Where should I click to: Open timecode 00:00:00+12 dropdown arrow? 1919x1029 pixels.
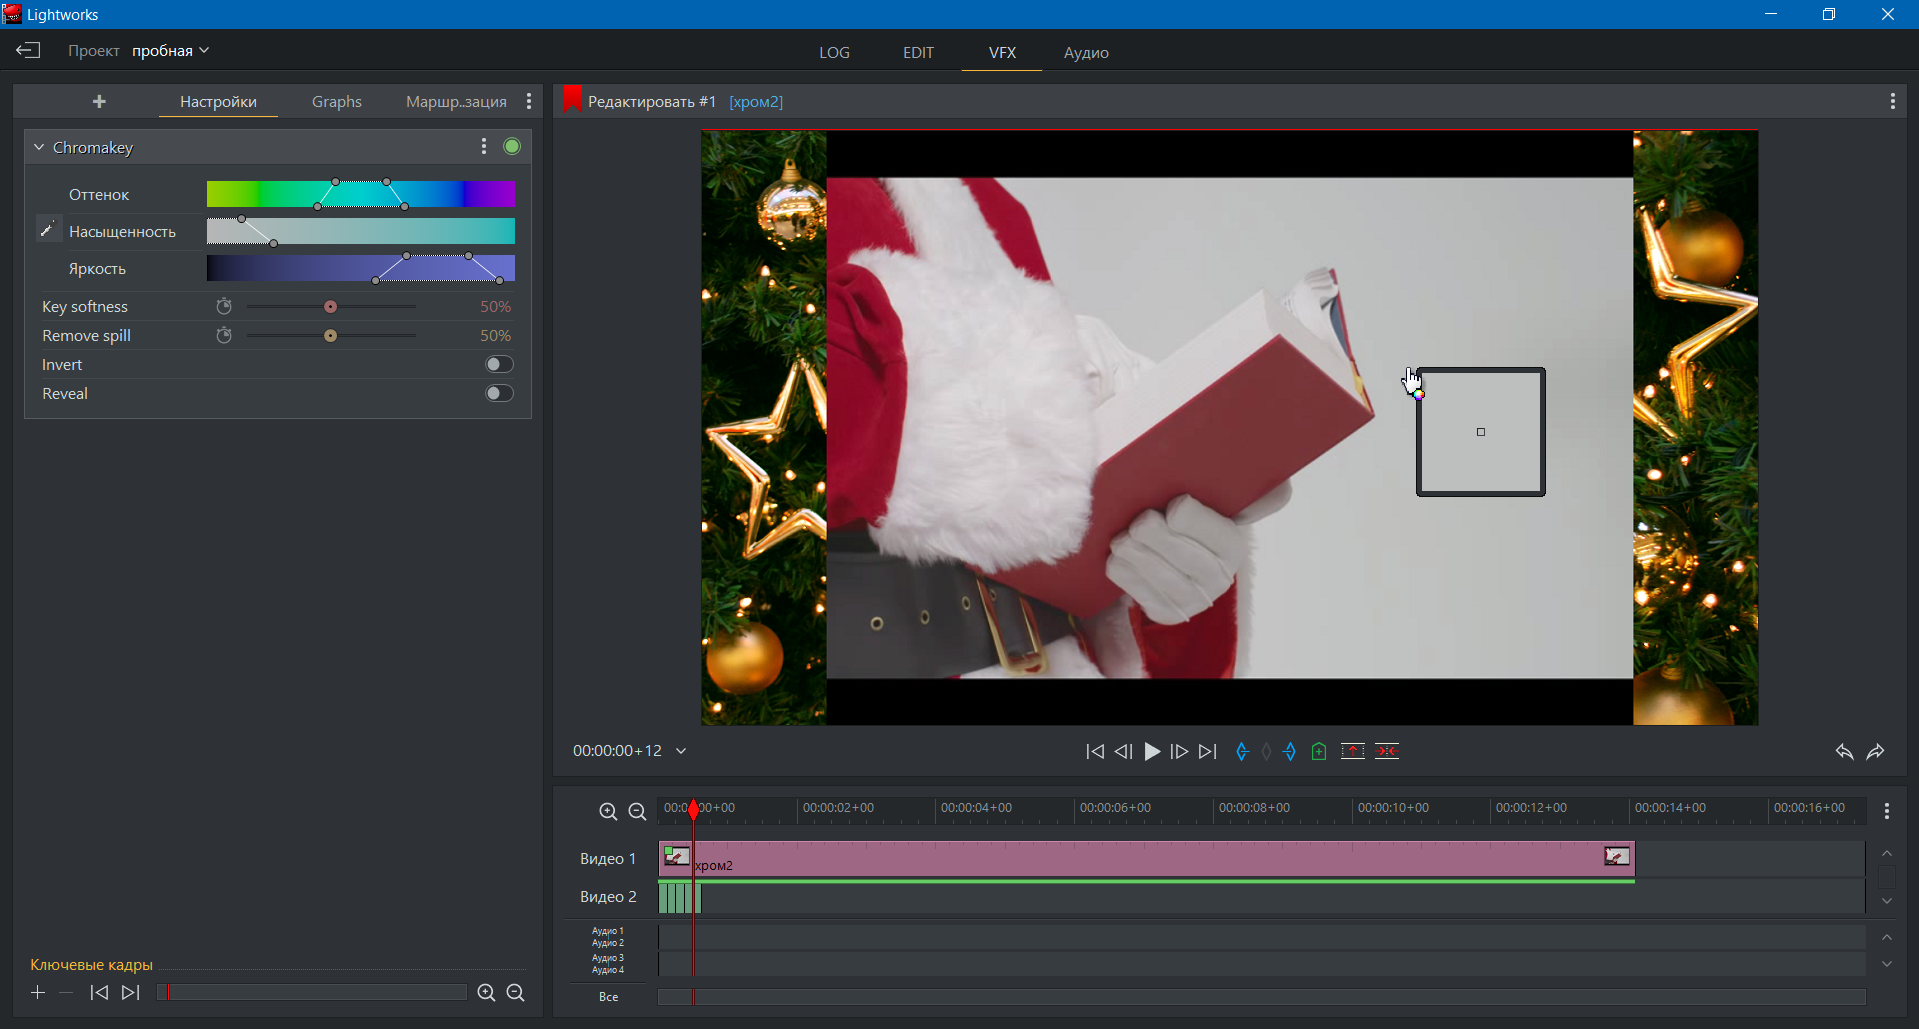click(x=681, y=751)
